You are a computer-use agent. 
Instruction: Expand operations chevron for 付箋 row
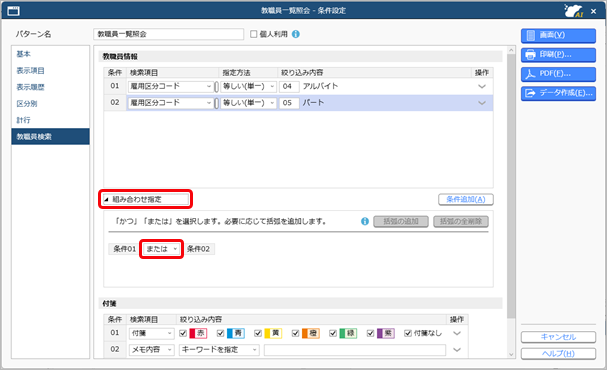(x=457, y=333)
